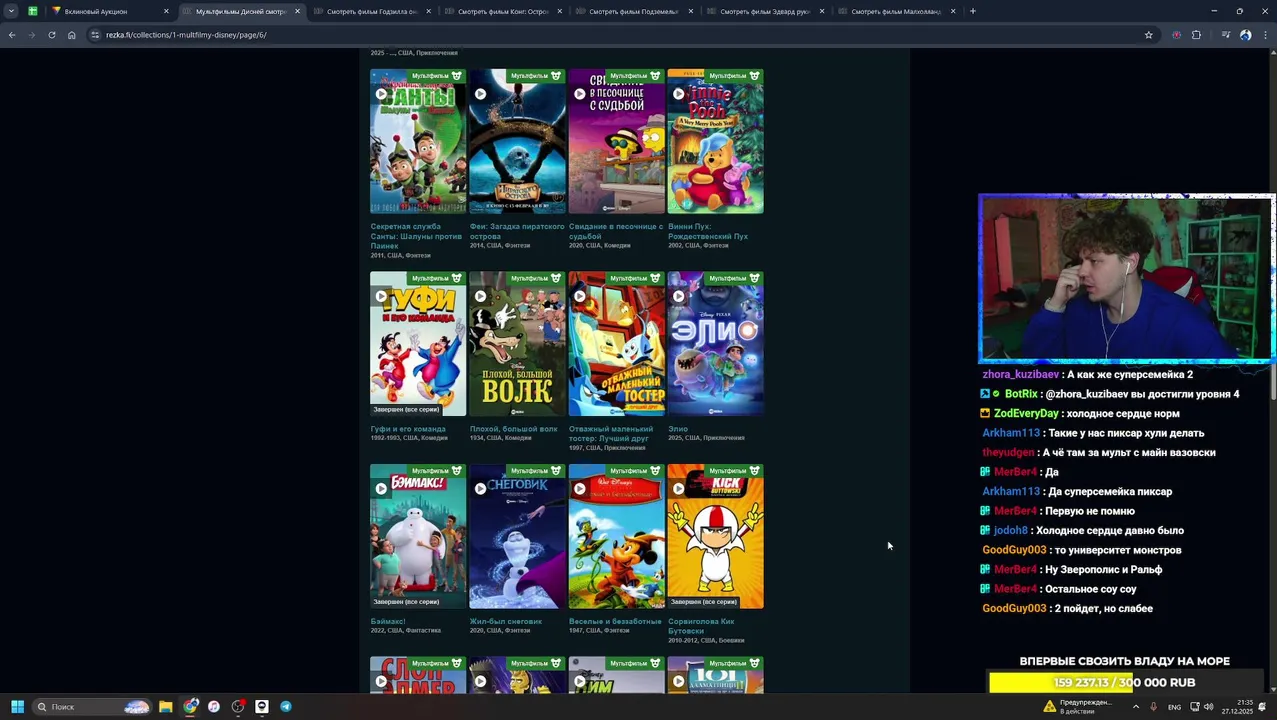This screenshot has width=1277, height=720.
Task: Click the streamer webcam overlay
Action: [1125, 278]
